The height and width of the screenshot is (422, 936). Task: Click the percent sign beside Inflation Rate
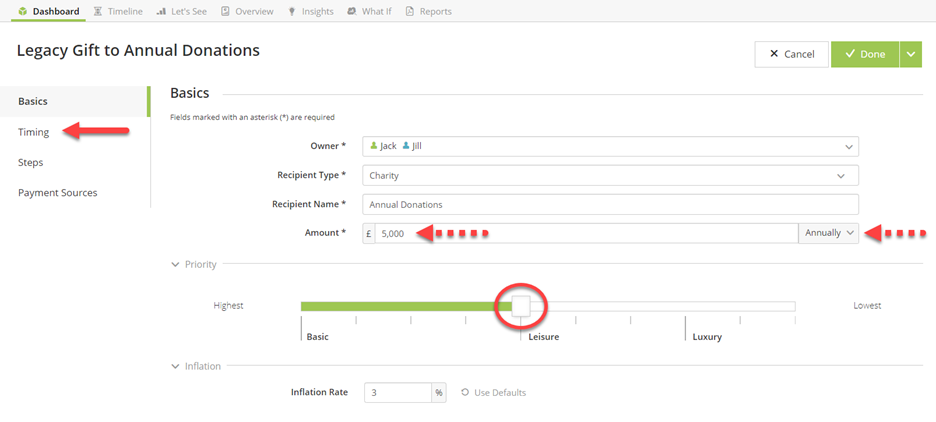click(439, 393)
